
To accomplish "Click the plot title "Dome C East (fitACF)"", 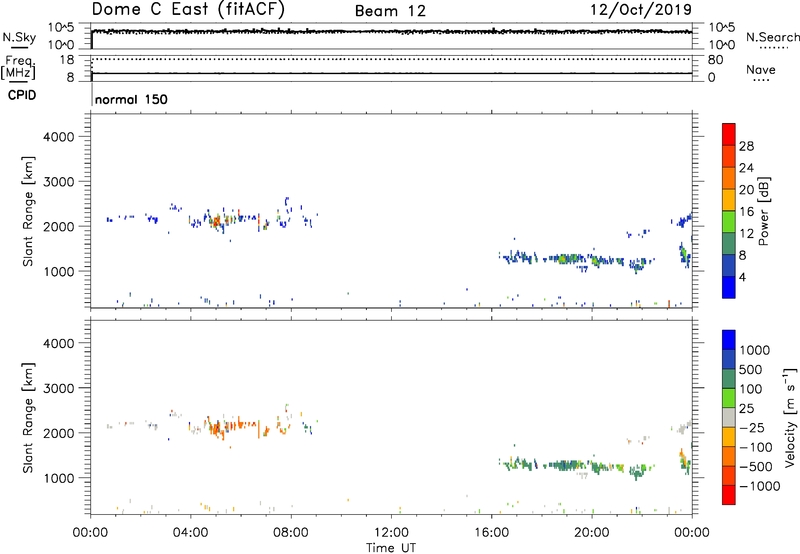I will 188,9.
